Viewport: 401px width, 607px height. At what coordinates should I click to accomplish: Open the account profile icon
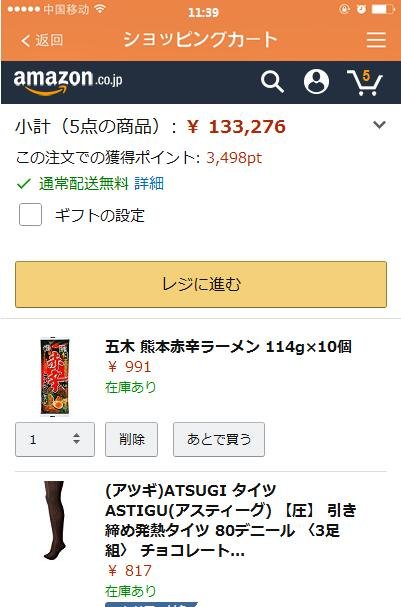(x=316, y=82)
